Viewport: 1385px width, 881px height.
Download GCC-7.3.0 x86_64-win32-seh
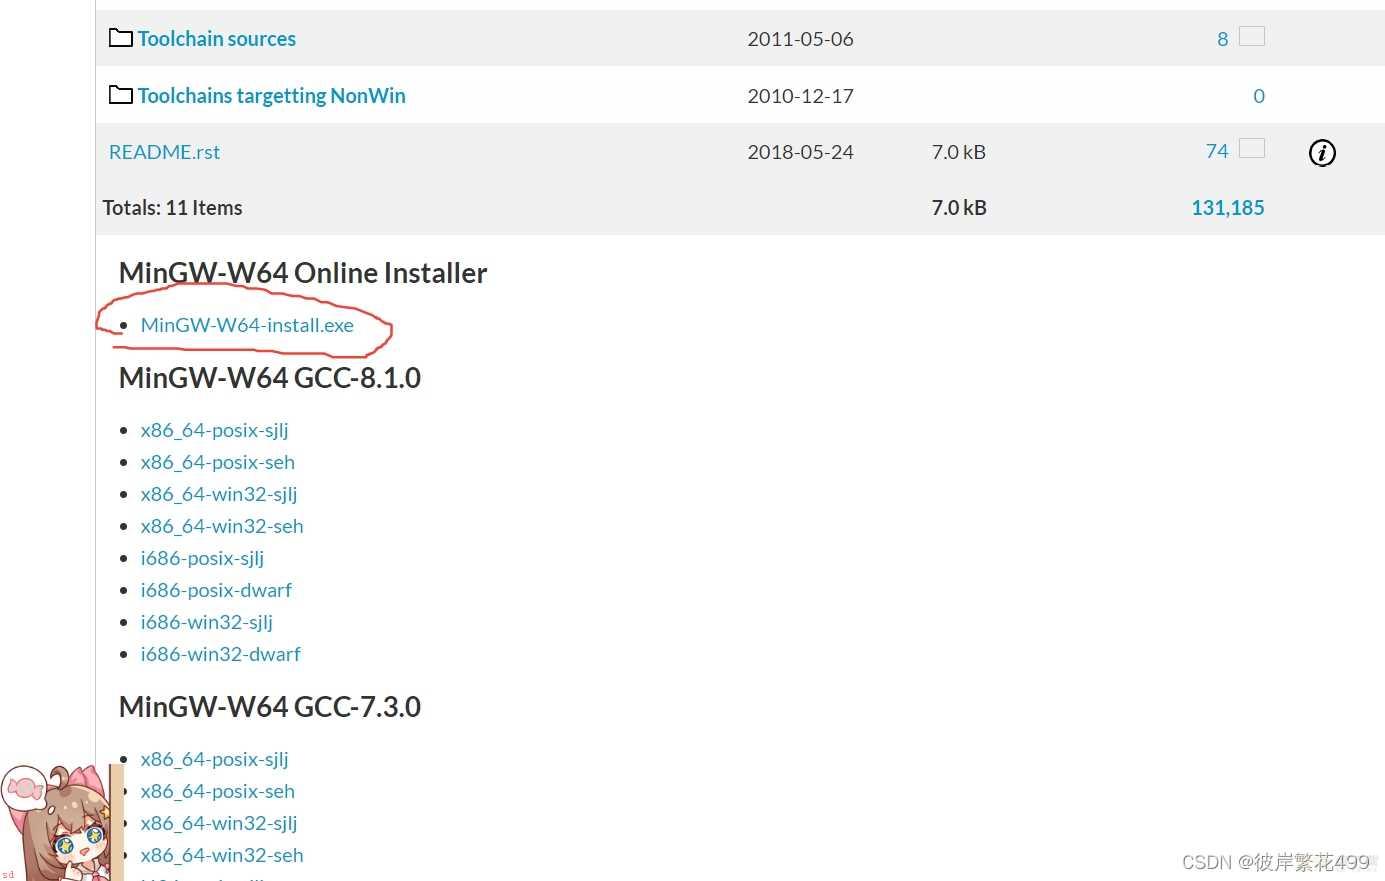[222, 855]
